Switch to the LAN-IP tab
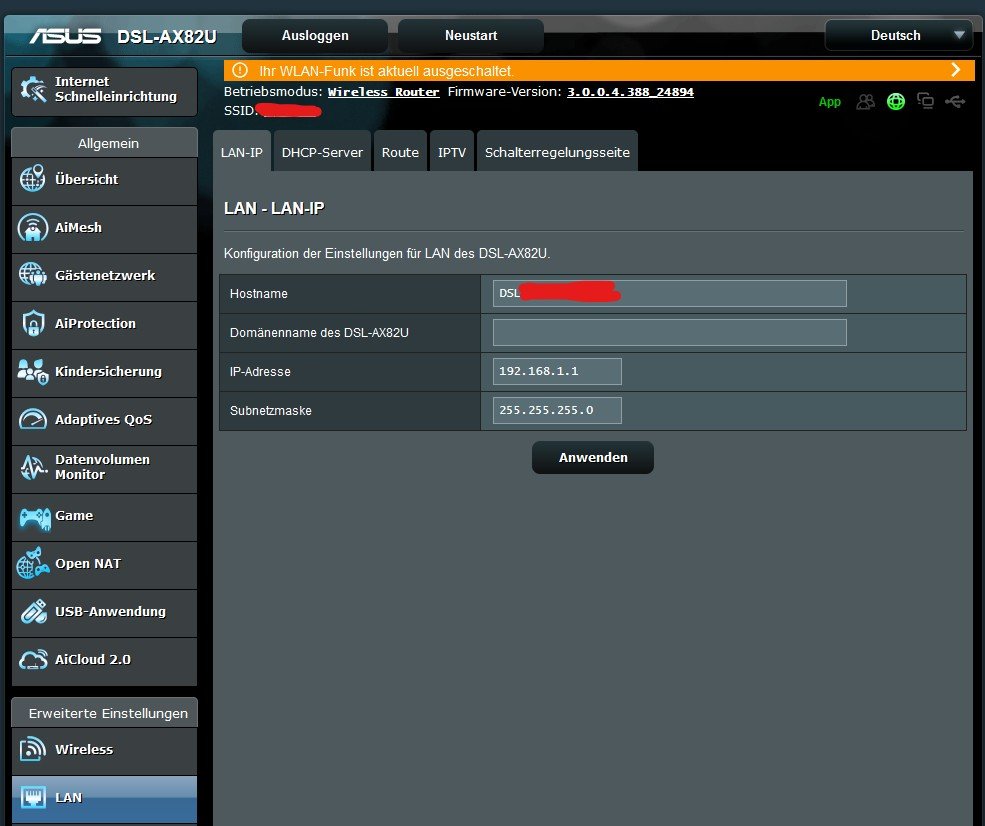The height and width of the screenshot is (826, 985). 242,151
